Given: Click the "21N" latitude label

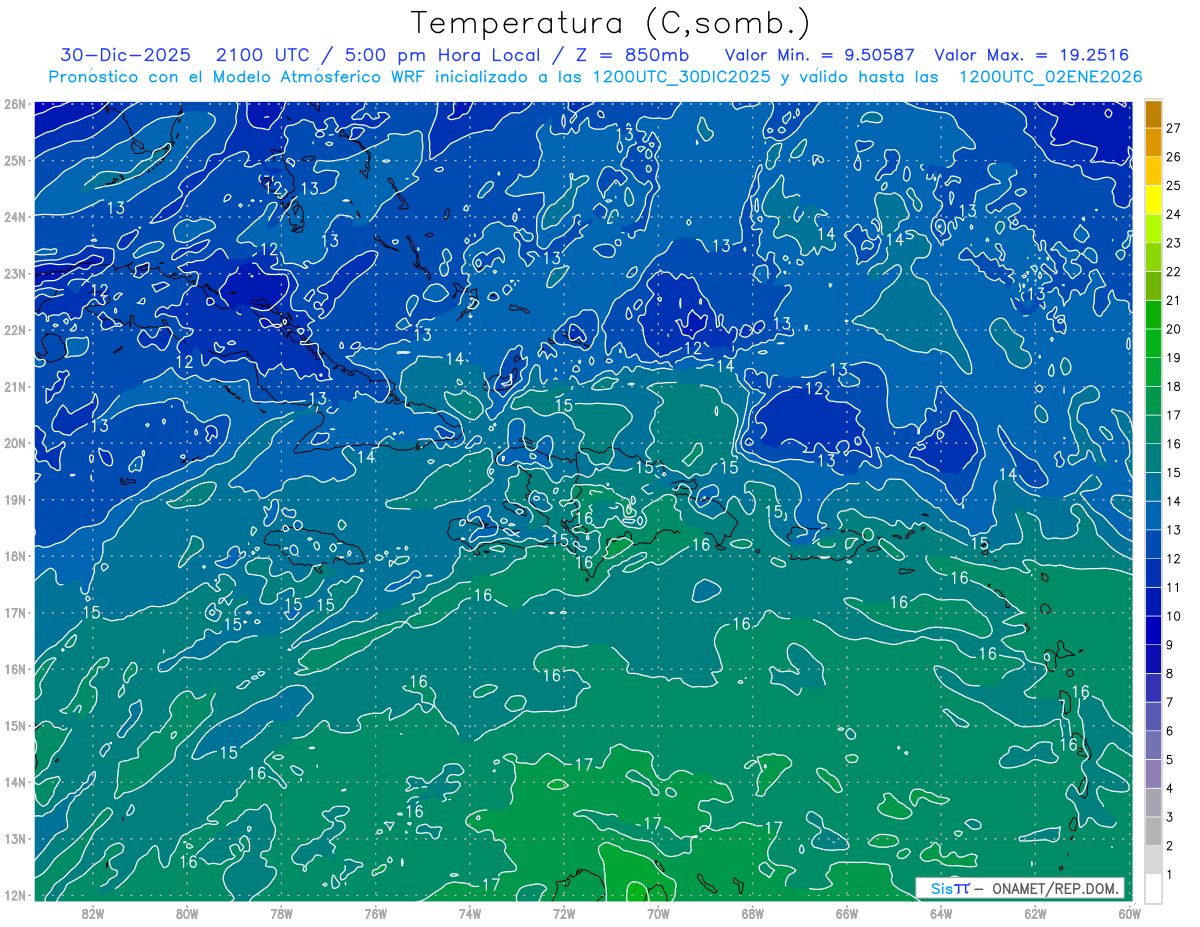Looking at the screenshot, I should pos(14,386).
